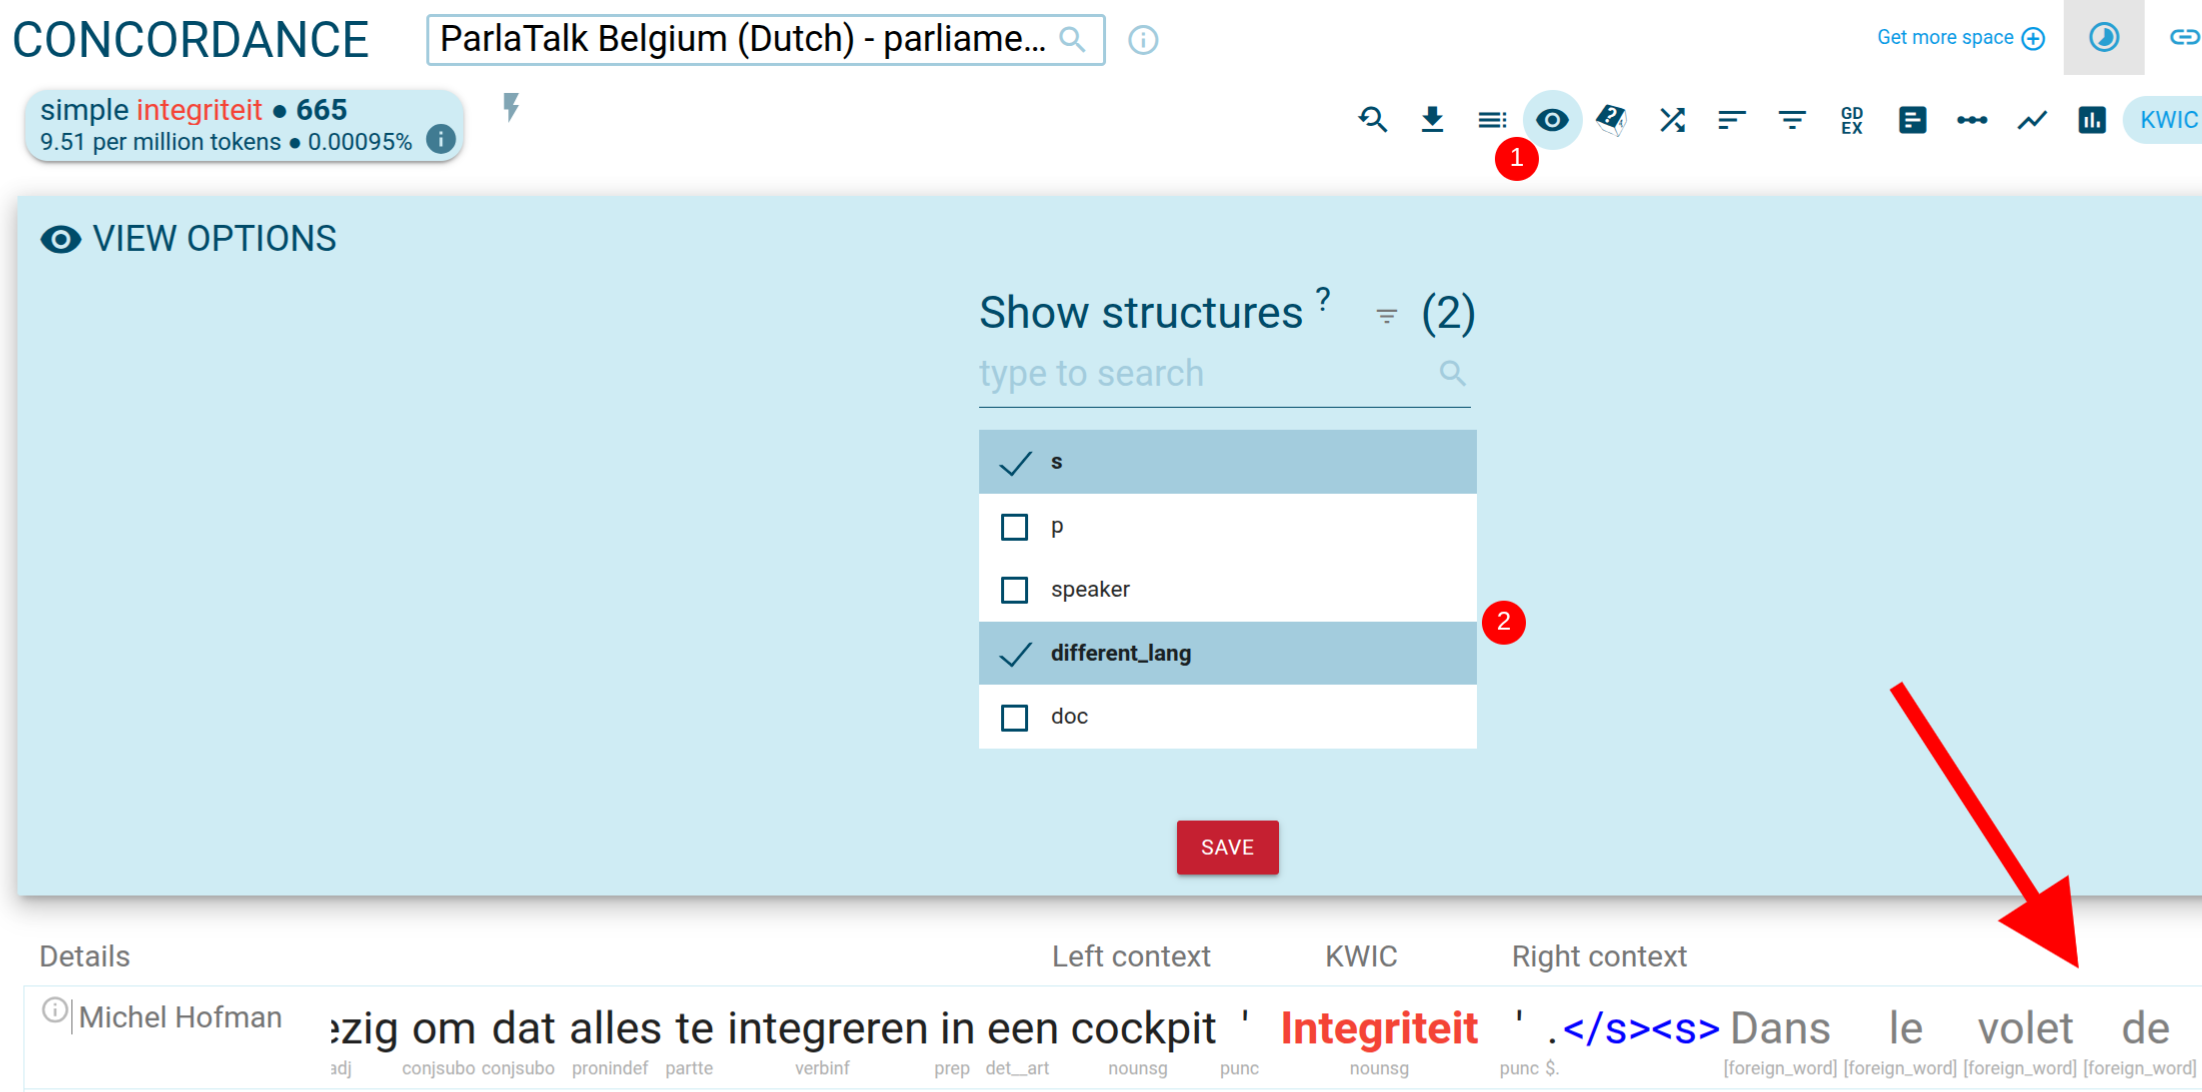
Task: Open the view options eye icon
Action: coord(1552,119)
